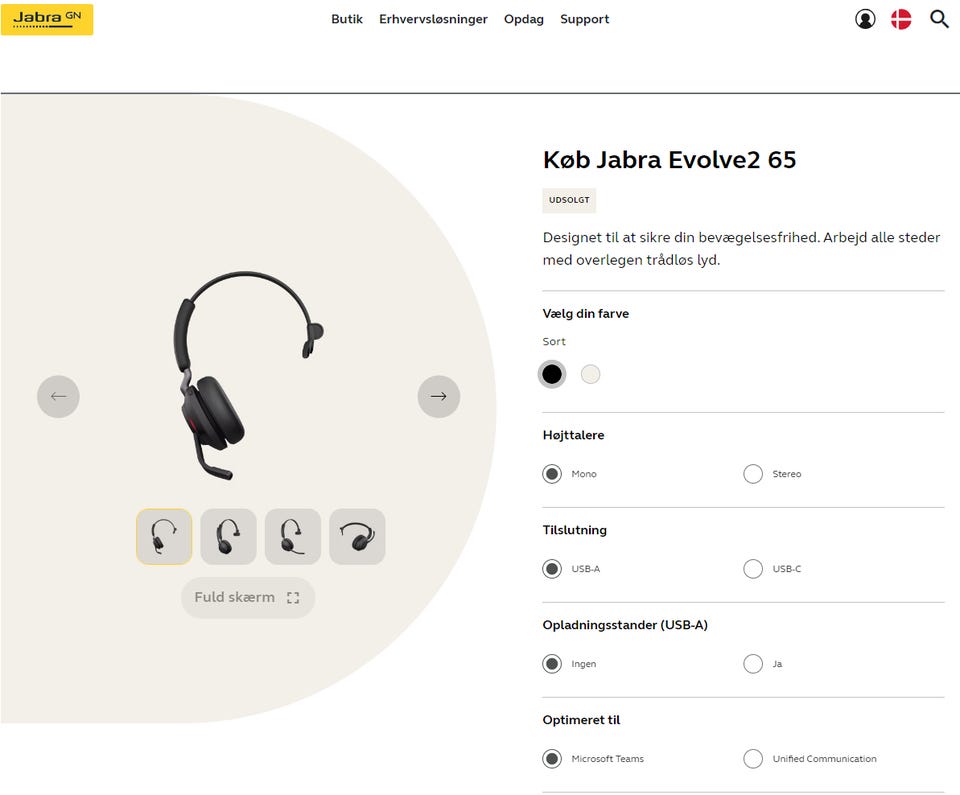Choose USB-C connection radio button
Viewport: 960px width, 795px height.
[x=753, y=569]
